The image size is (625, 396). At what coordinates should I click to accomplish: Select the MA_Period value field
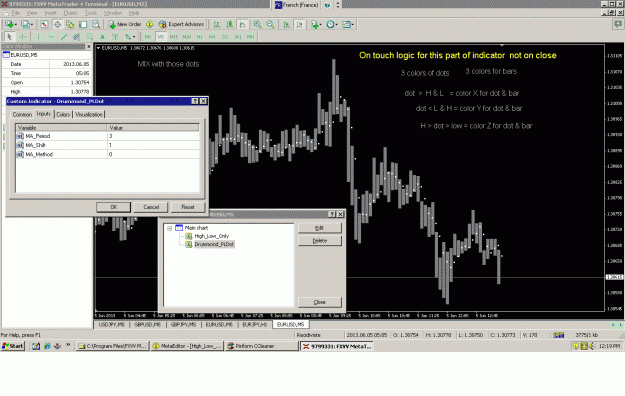pyautogui.click(x=153, y=136)
